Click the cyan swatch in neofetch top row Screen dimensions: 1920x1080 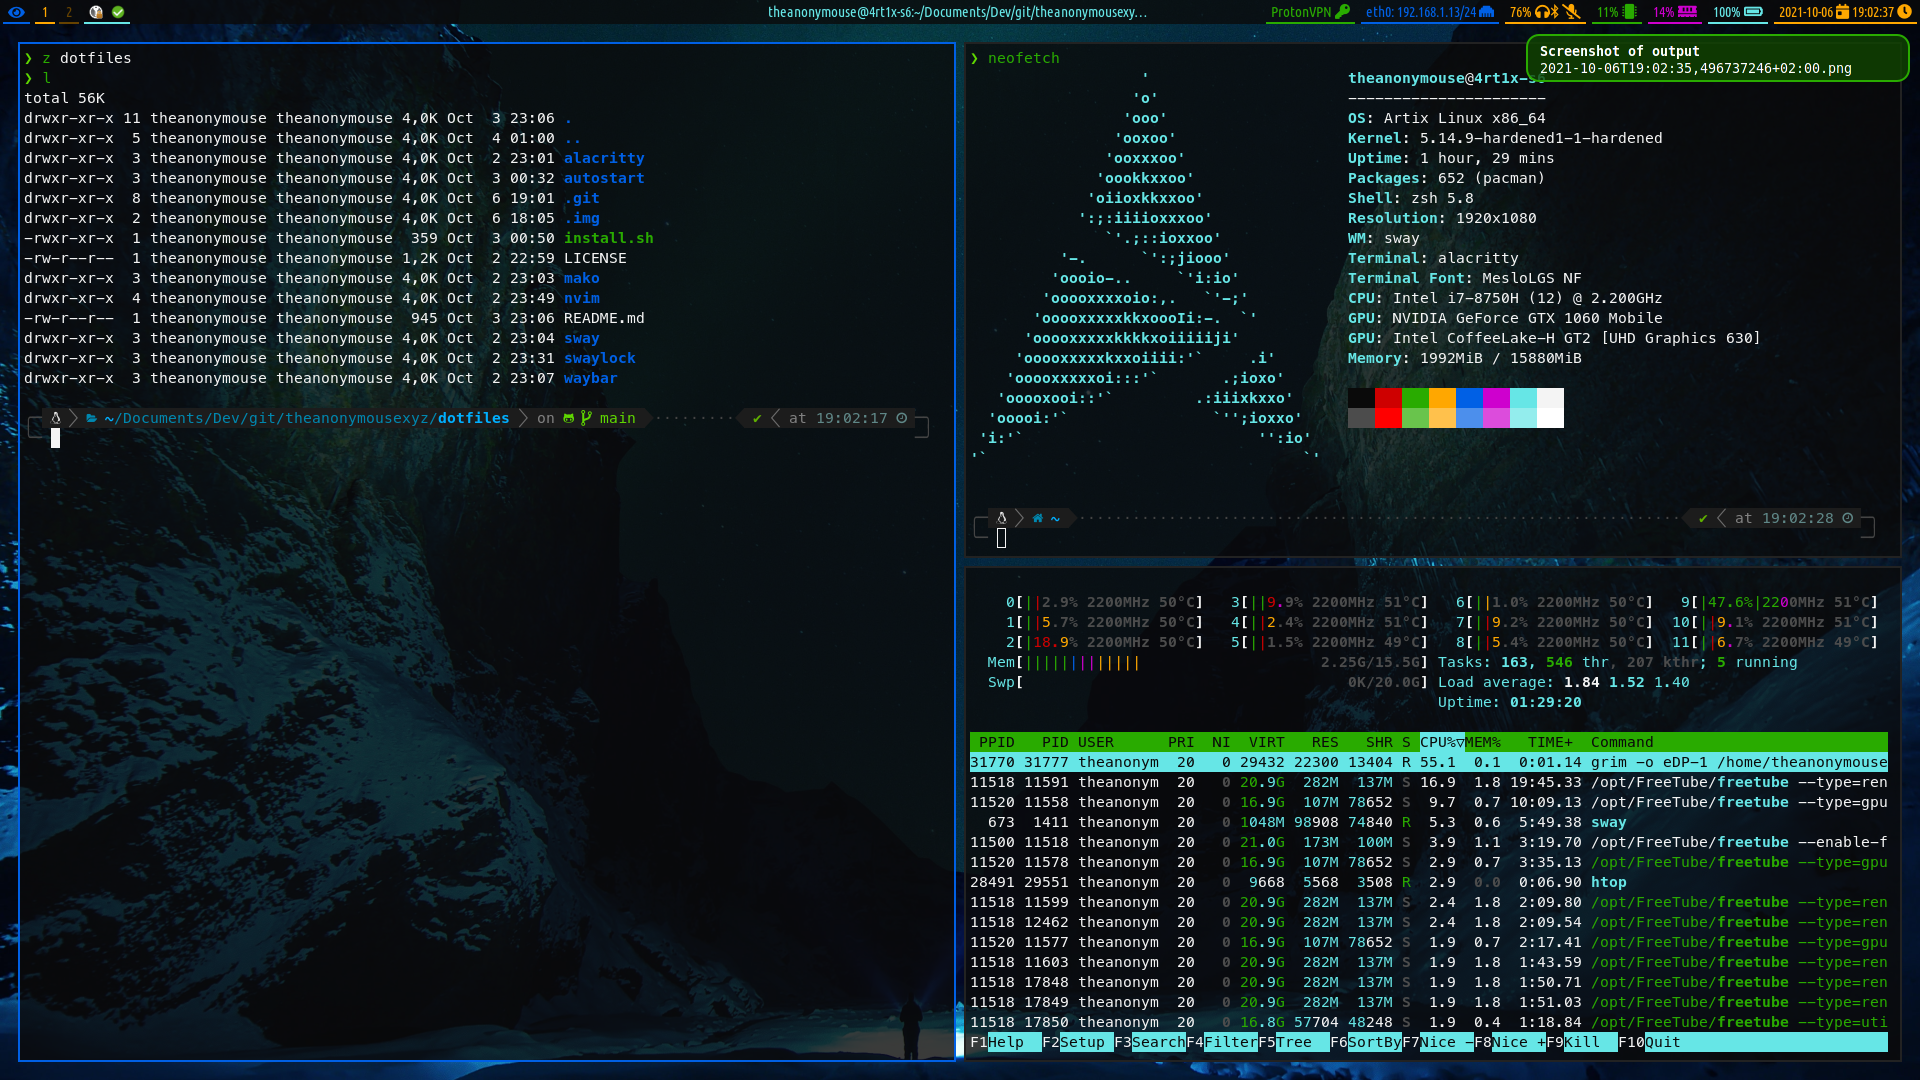(x=1523, y=398)
